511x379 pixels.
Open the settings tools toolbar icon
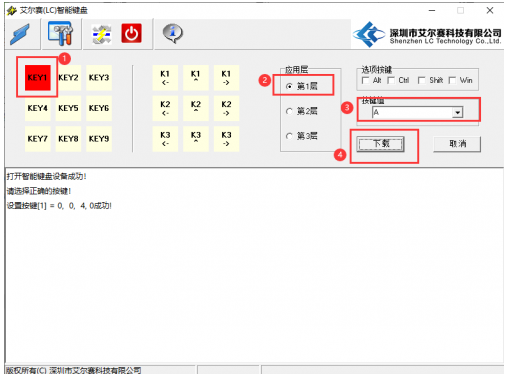click(61, 34)
